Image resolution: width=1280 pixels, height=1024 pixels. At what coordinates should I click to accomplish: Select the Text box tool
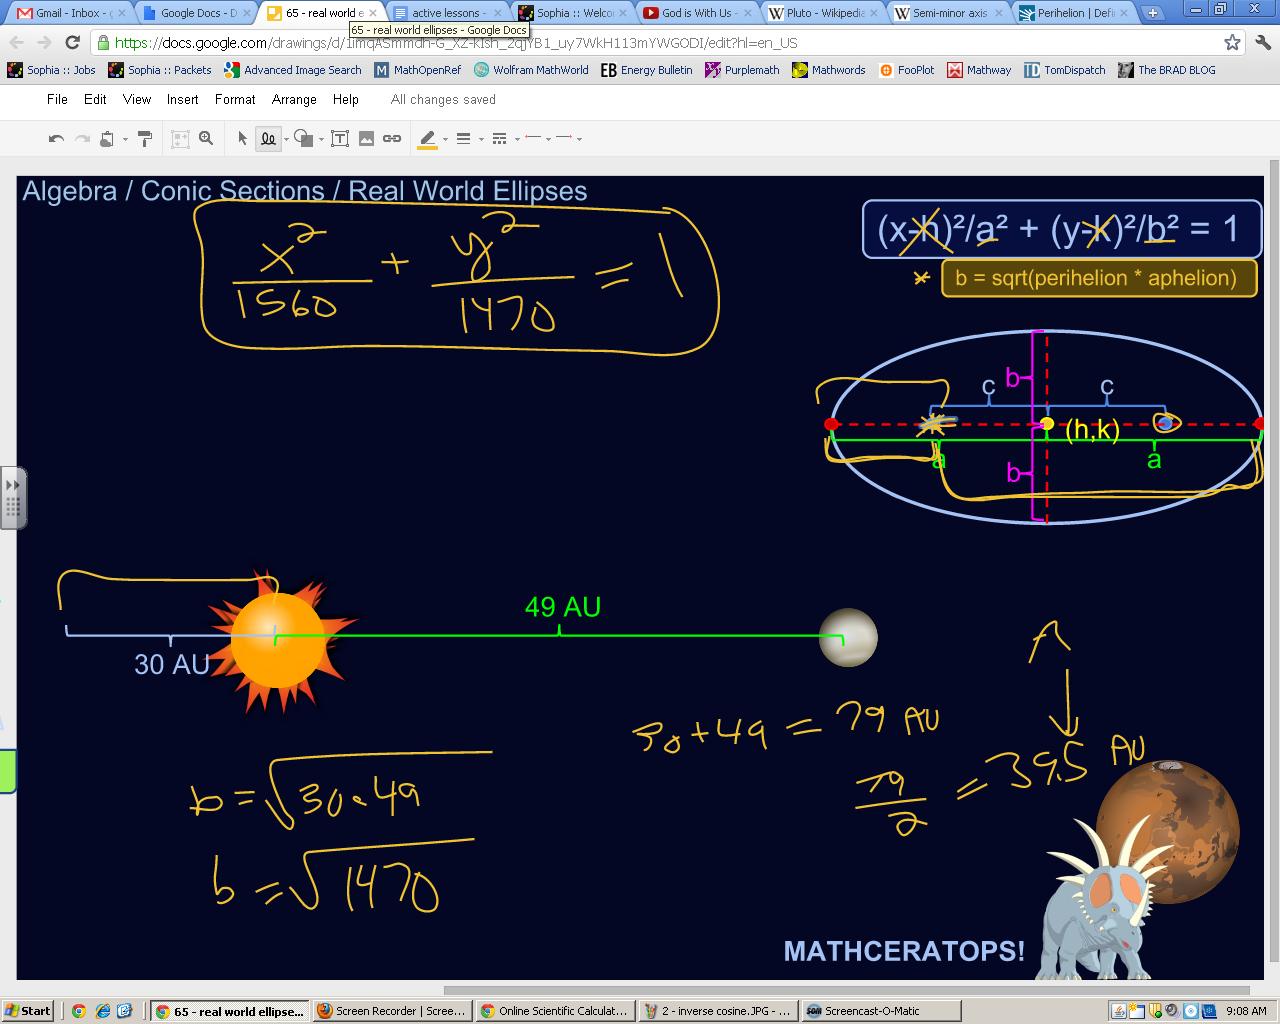pyautogui.click(x=340, y=139)
